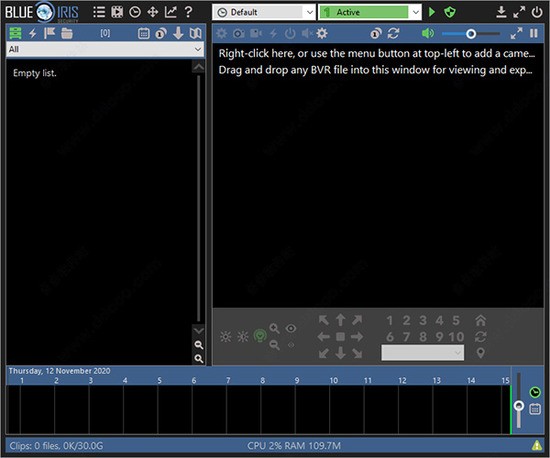Open the clips folder icon
The image size is (550, 458).
[67, 34]
